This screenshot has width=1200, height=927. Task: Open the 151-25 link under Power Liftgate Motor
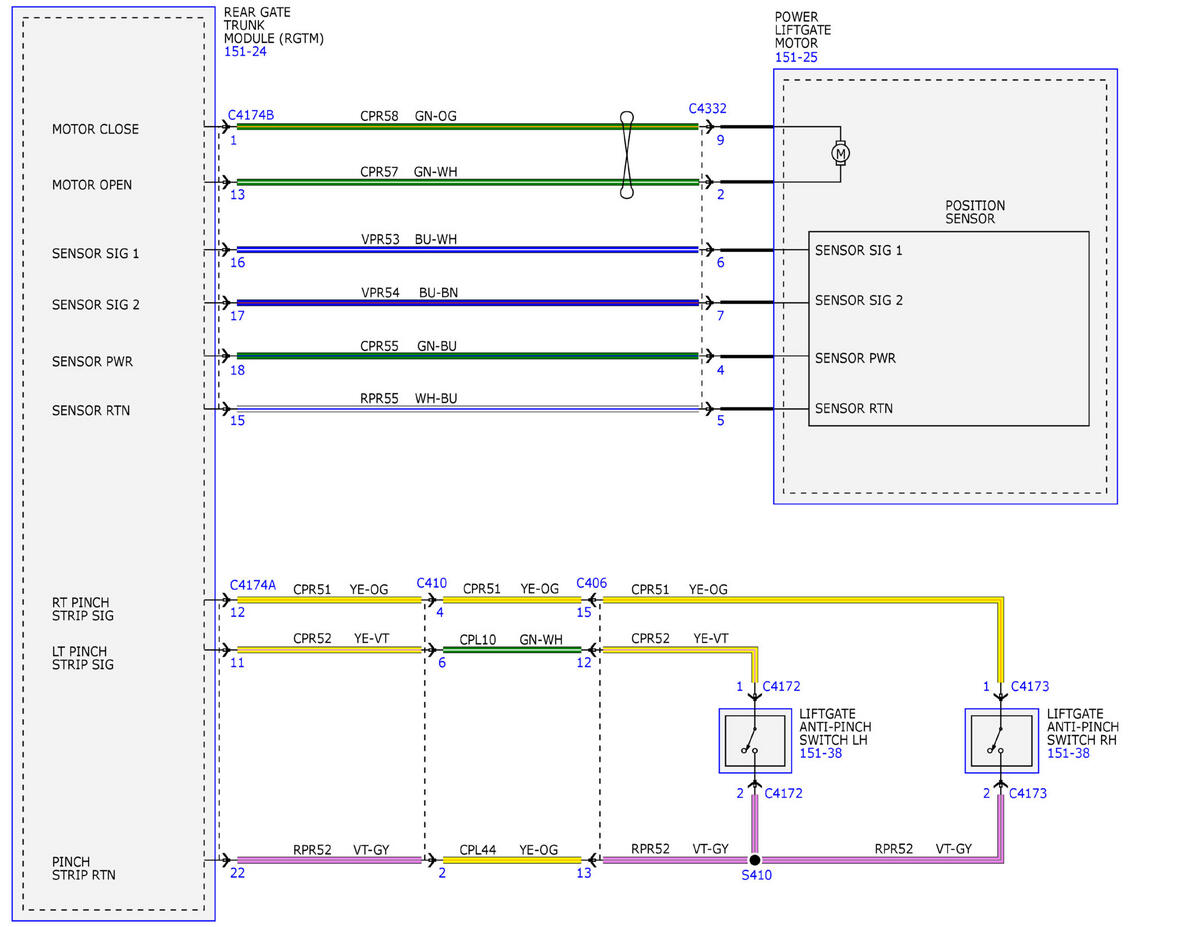(796, 57)
